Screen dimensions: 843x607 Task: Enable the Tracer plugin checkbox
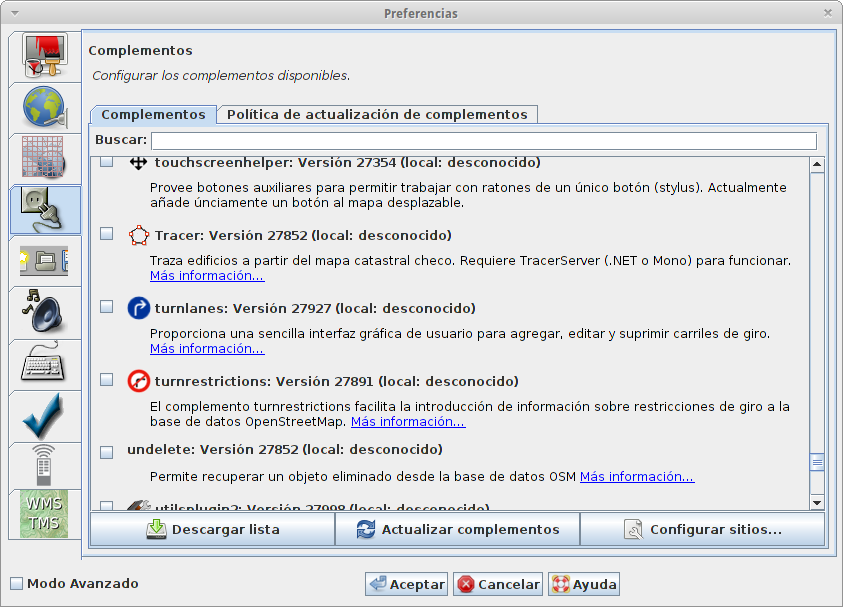107,235
